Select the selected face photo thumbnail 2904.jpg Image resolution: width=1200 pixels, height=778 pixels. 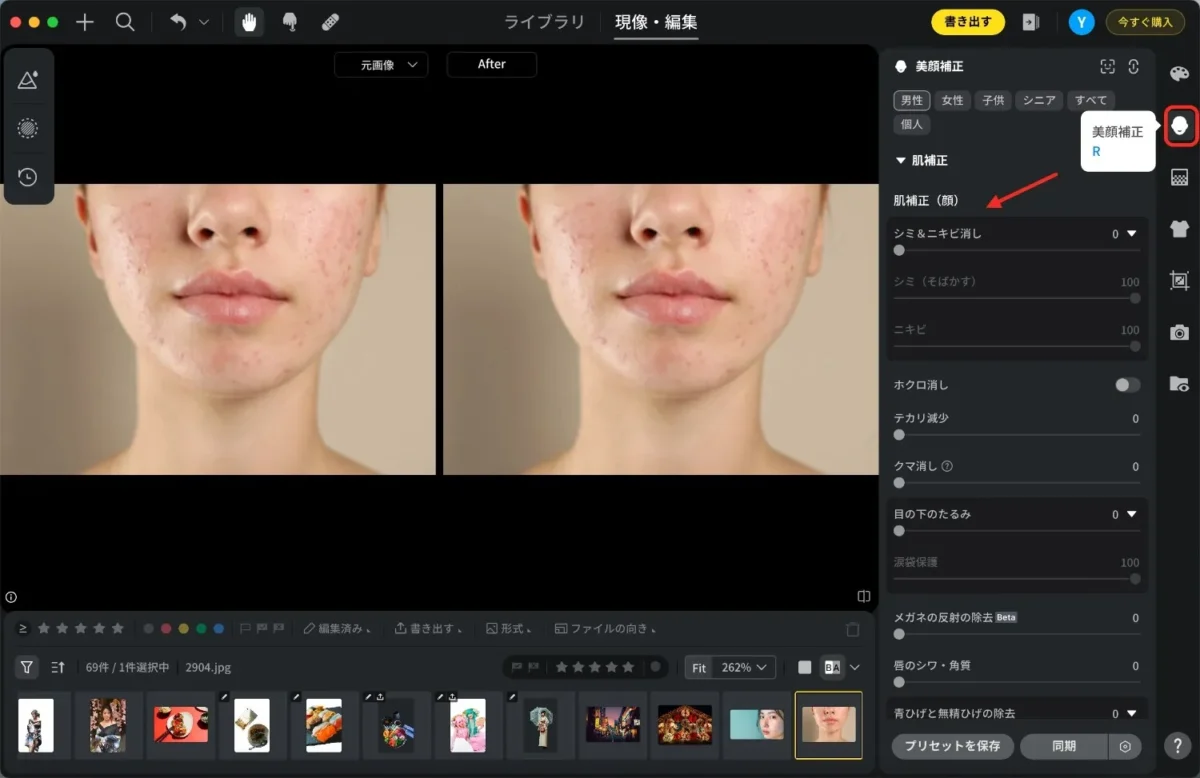[829, 725]
